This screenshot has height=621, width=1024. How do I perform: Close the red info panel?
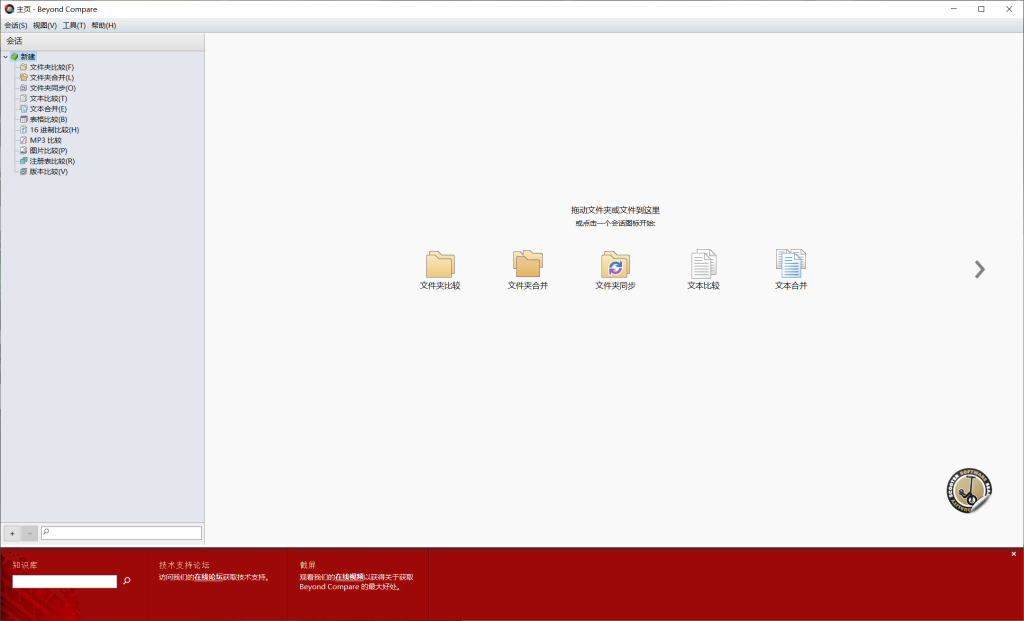[x=1013, y=554]
